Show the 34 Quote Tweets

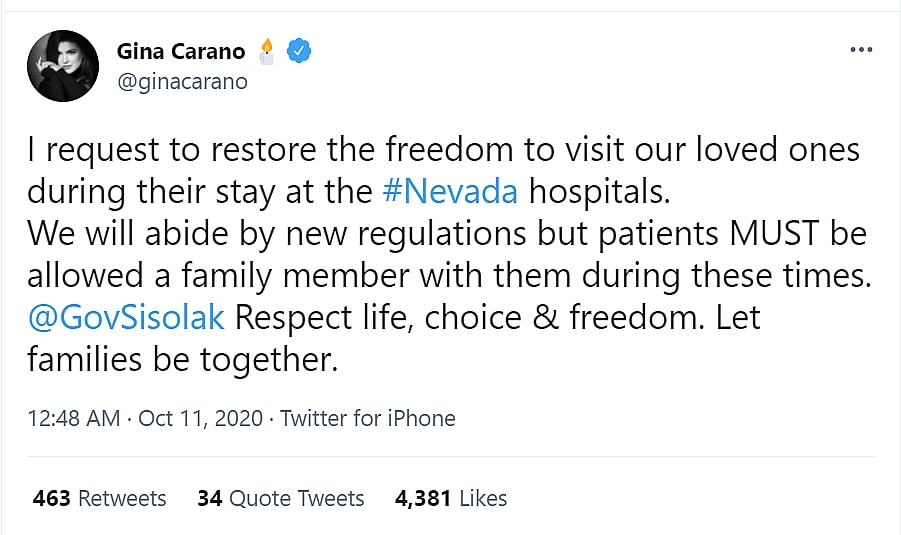click(x=280, y=497)
